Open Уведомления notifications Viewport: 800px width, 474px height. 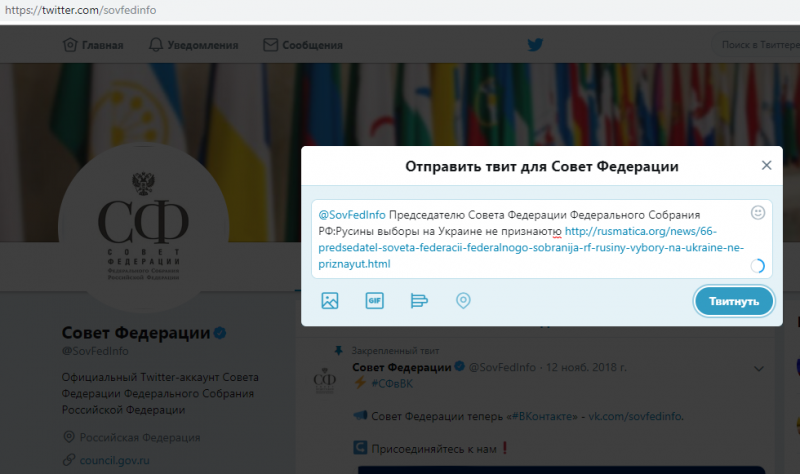click(193, 45)
